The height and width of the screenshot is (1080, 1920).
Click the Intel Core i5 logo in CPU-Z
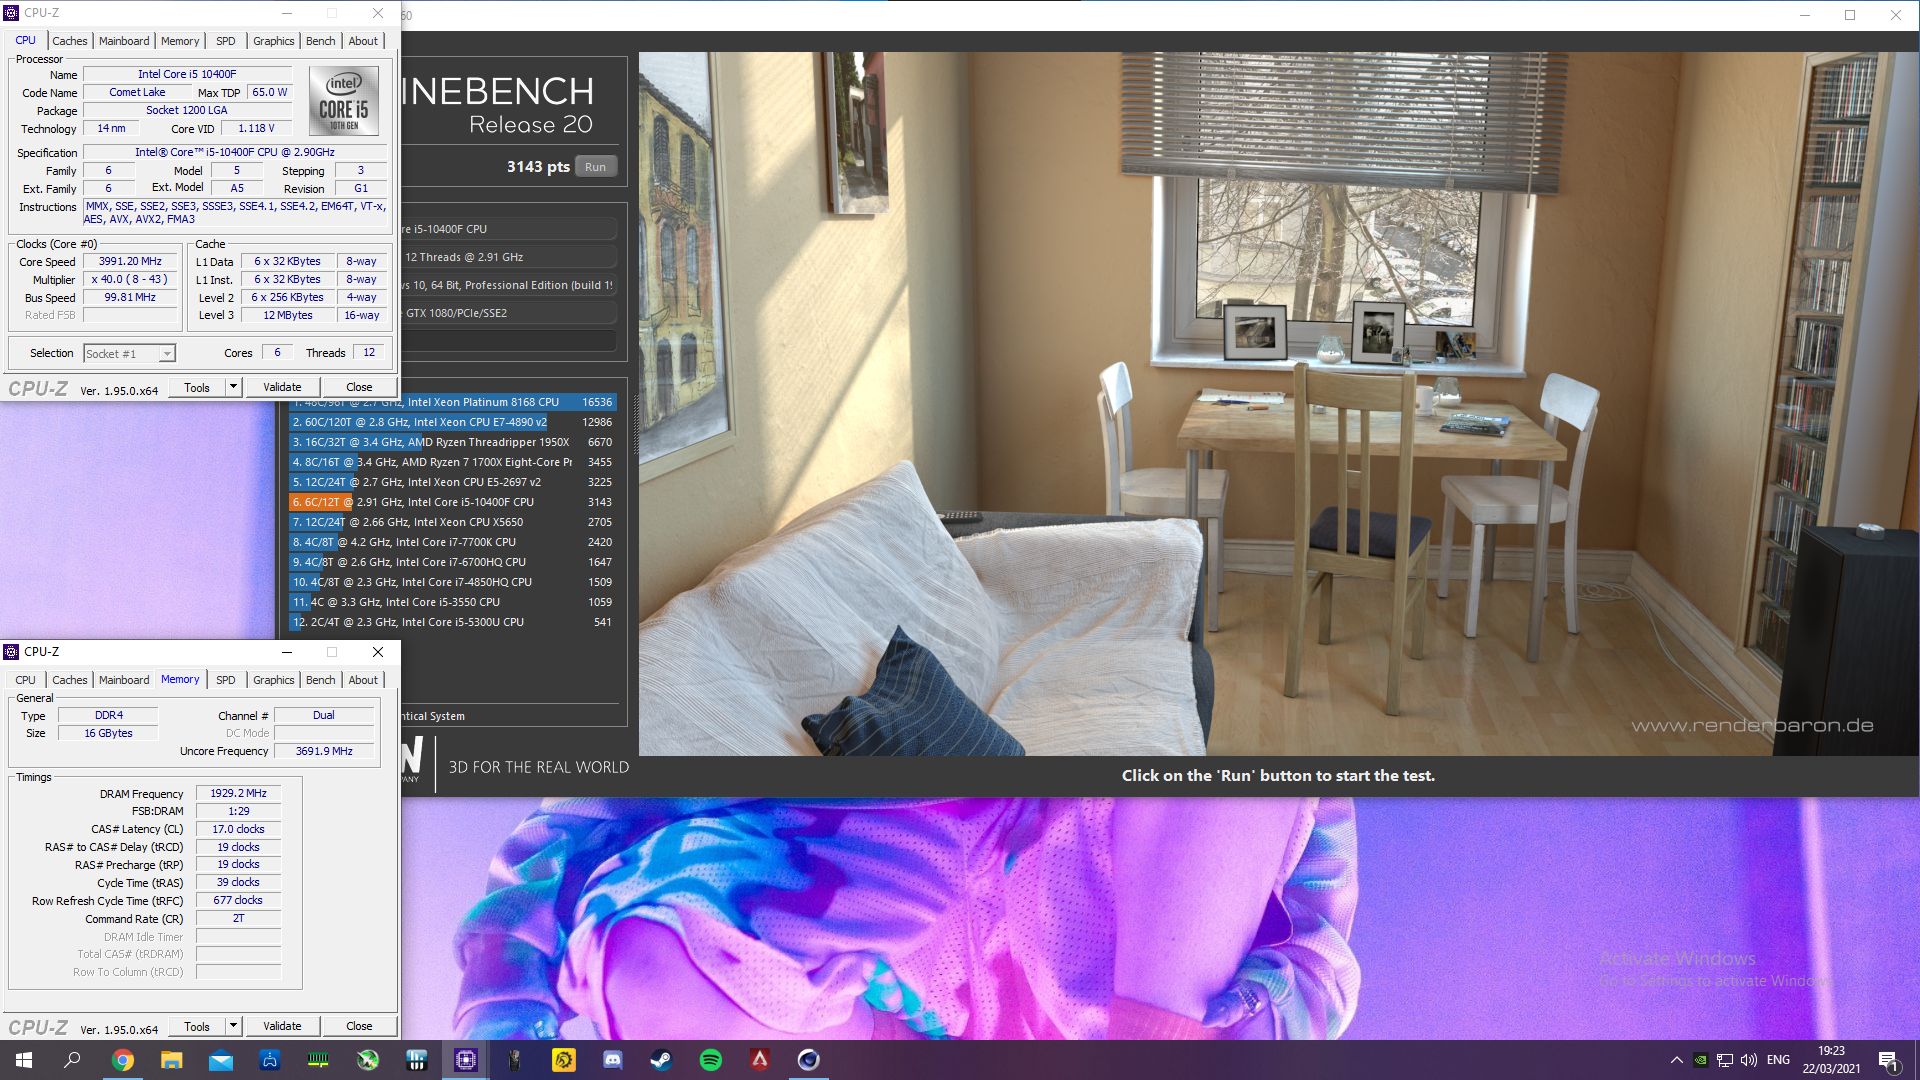(344, 101)
